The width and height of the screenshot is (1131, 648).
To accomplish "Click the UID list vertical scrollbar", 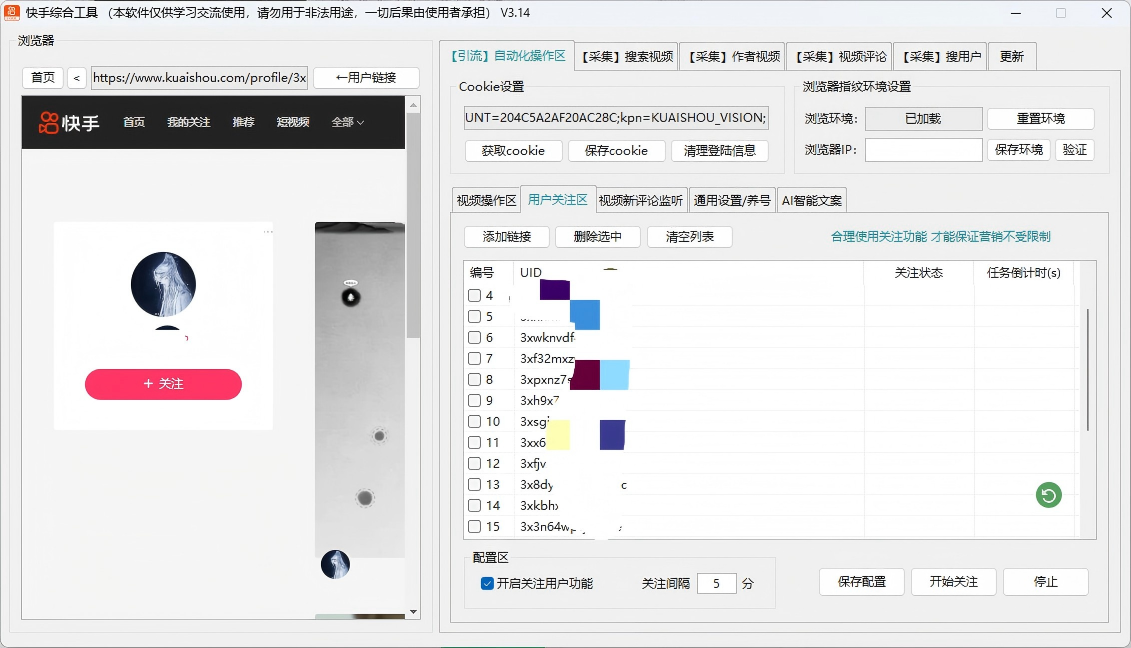I will click(1088, 369).
